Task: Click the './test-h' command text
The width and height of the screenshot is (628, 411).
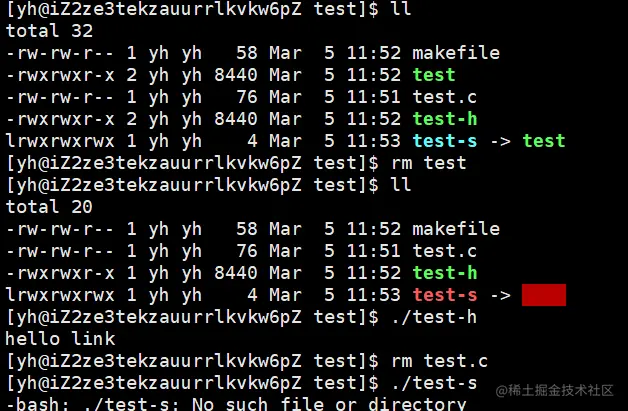Action: point(434,317)
